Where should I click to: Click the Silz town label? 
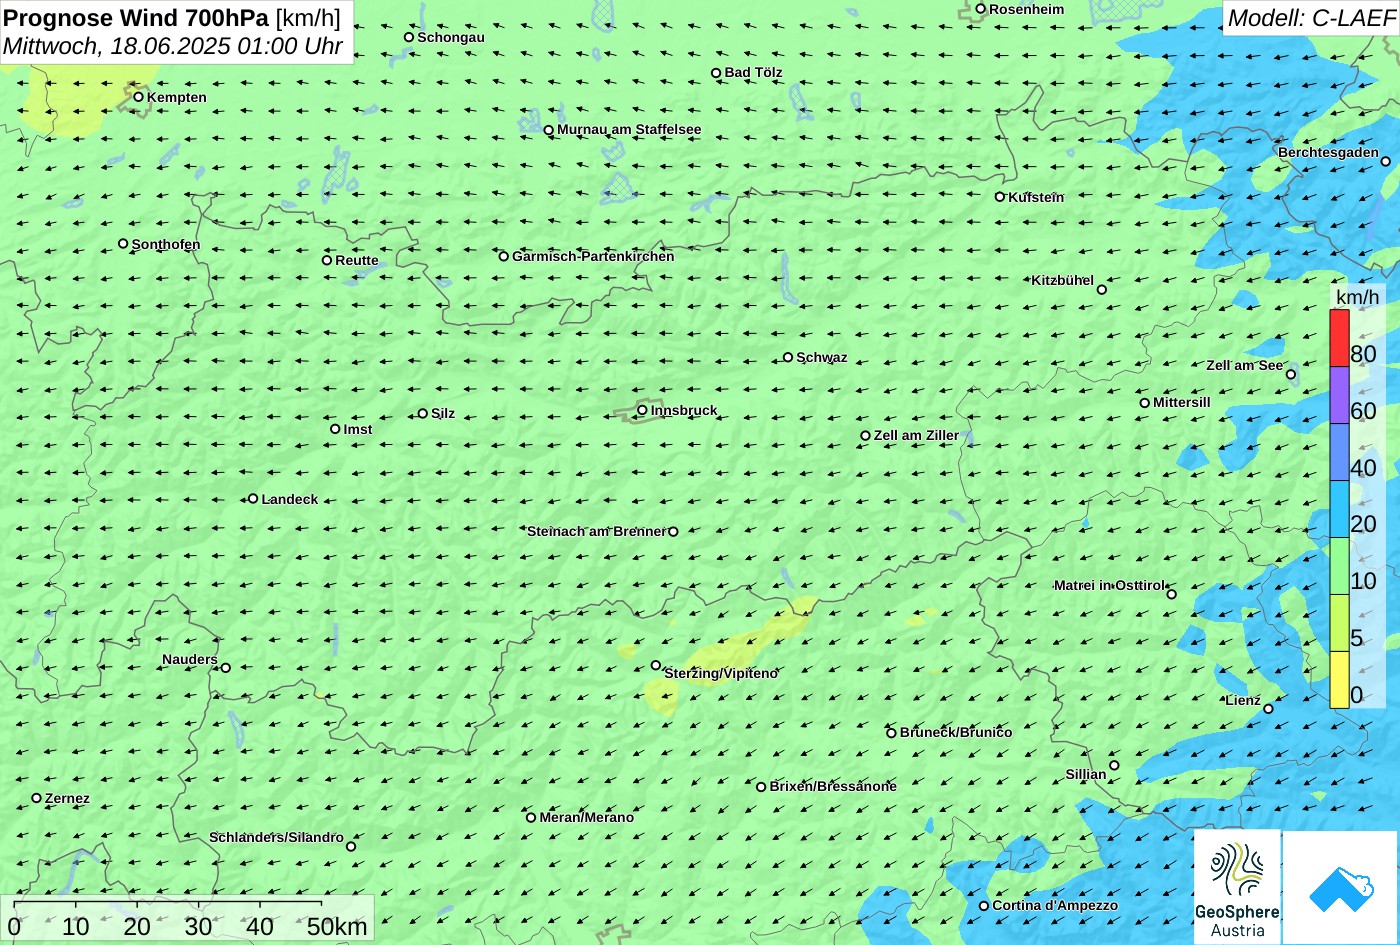[443, 413]
